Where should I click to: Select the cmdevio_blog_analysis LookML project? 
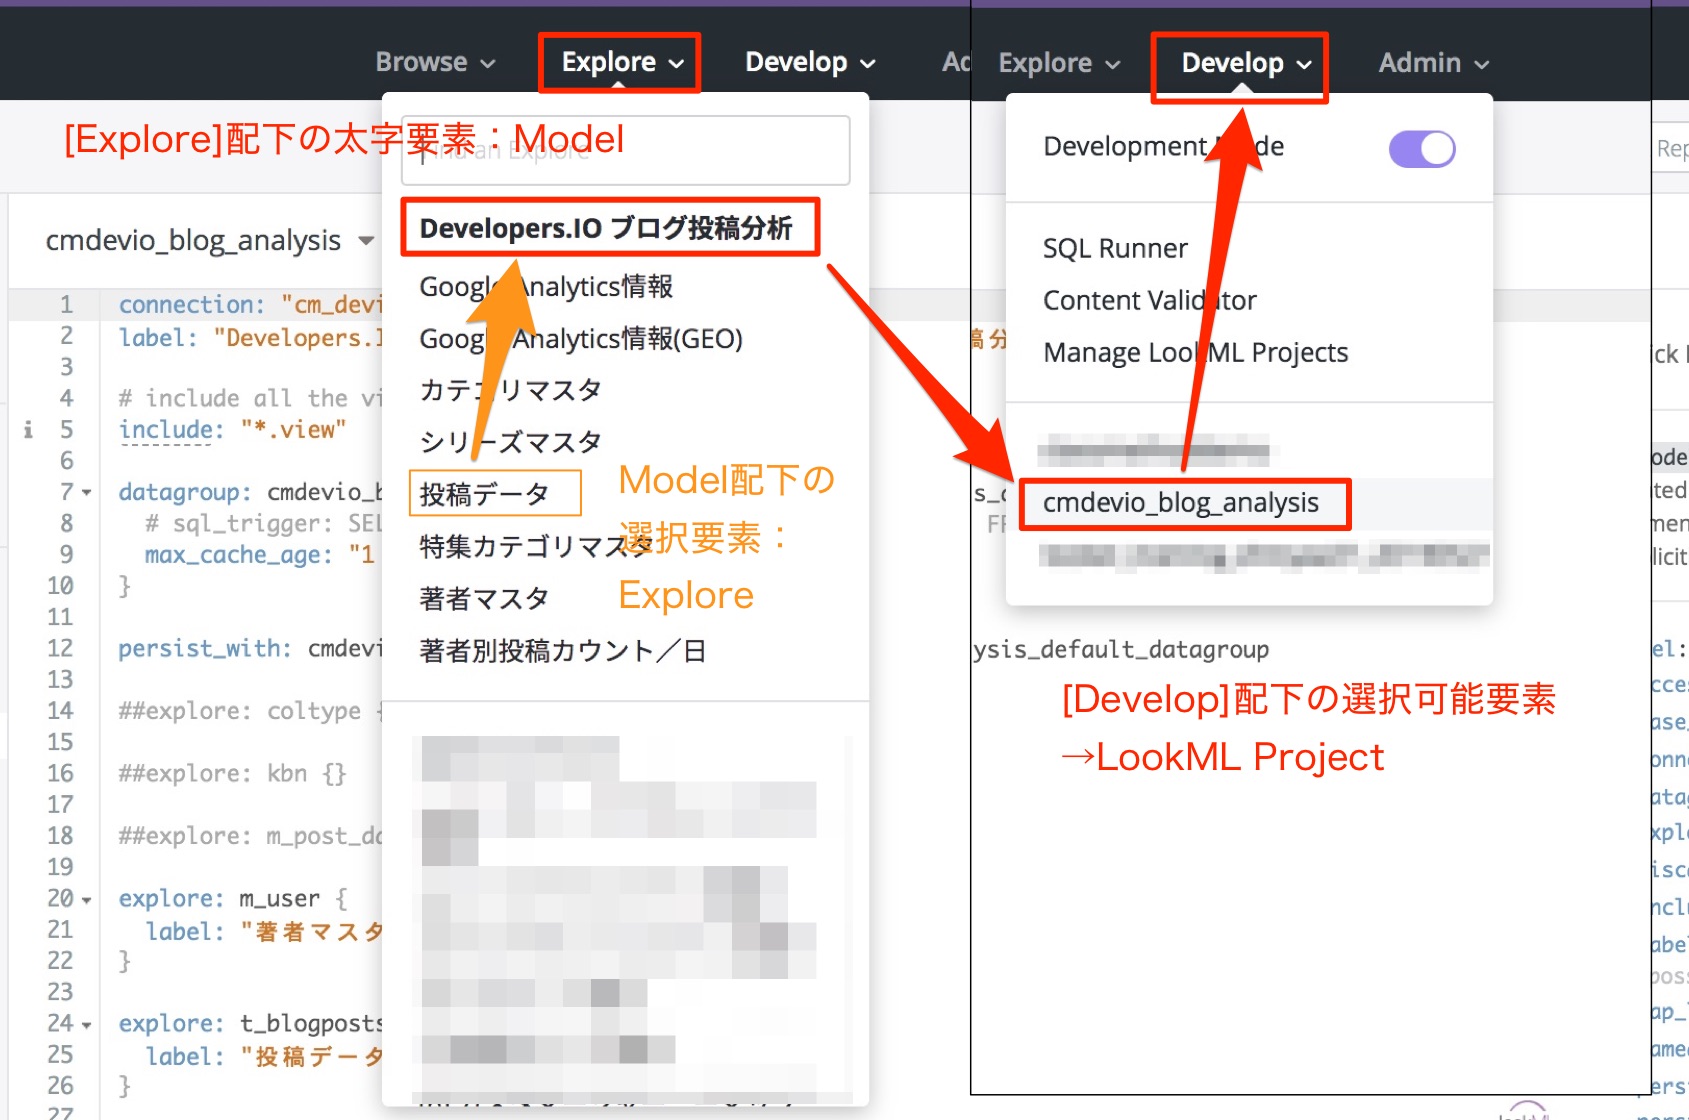(x=1184, y=503)
